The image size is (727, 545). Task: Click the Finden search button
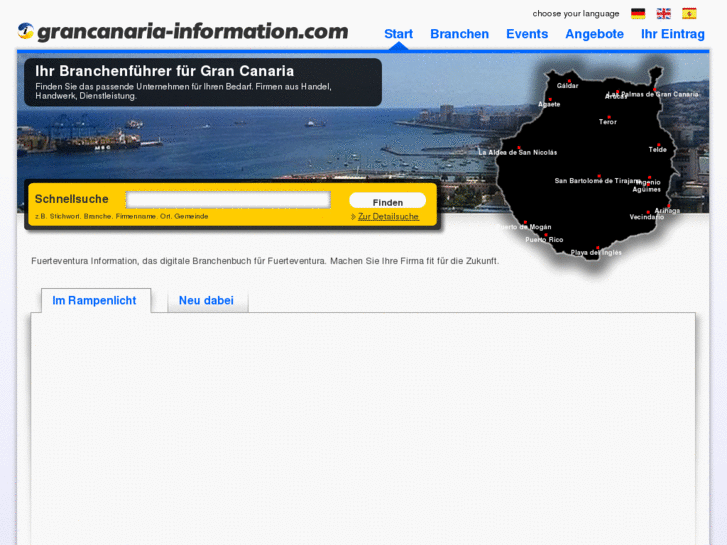coord(388,202)
